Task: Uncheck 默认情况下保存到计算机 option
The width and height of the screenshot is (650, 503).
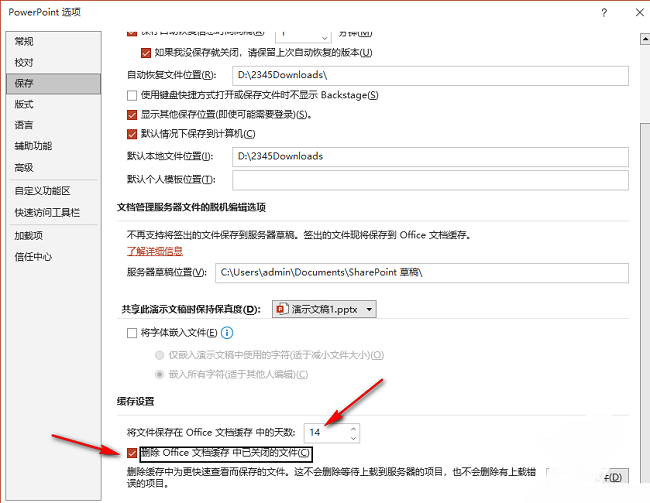Action: click(133, 134)
